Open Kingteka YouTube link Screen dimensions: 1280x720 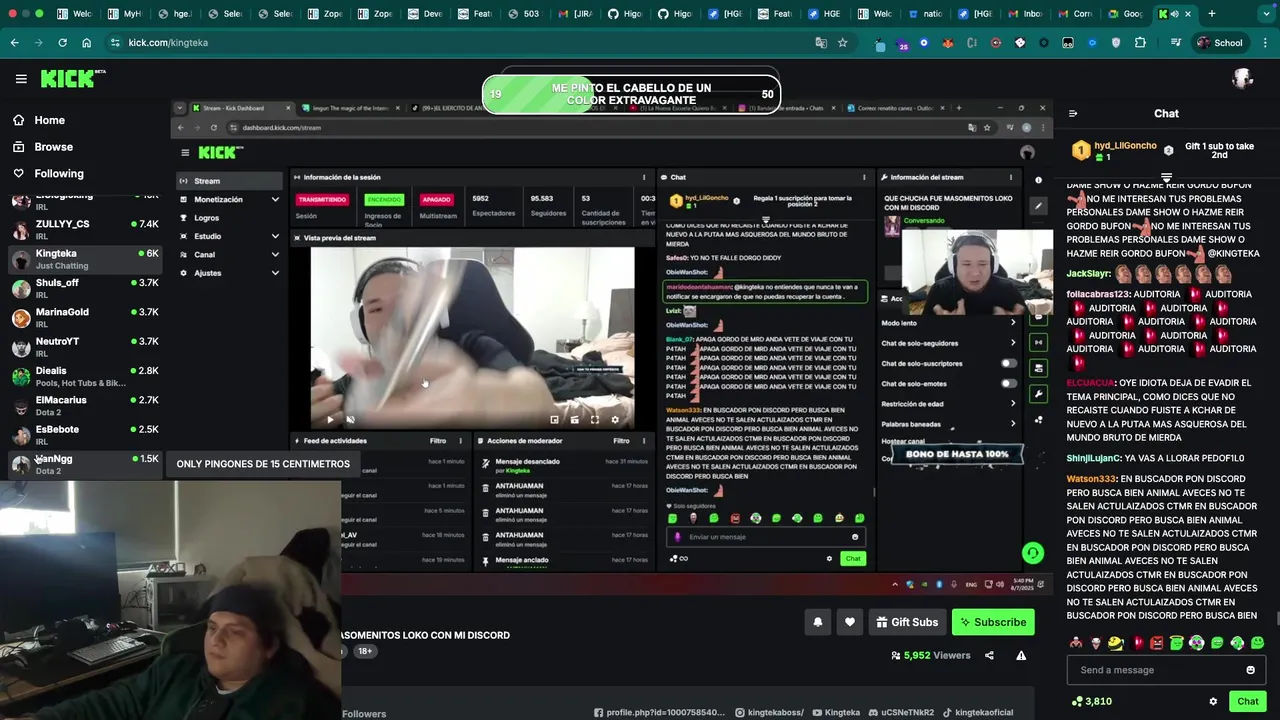[836, 713]
